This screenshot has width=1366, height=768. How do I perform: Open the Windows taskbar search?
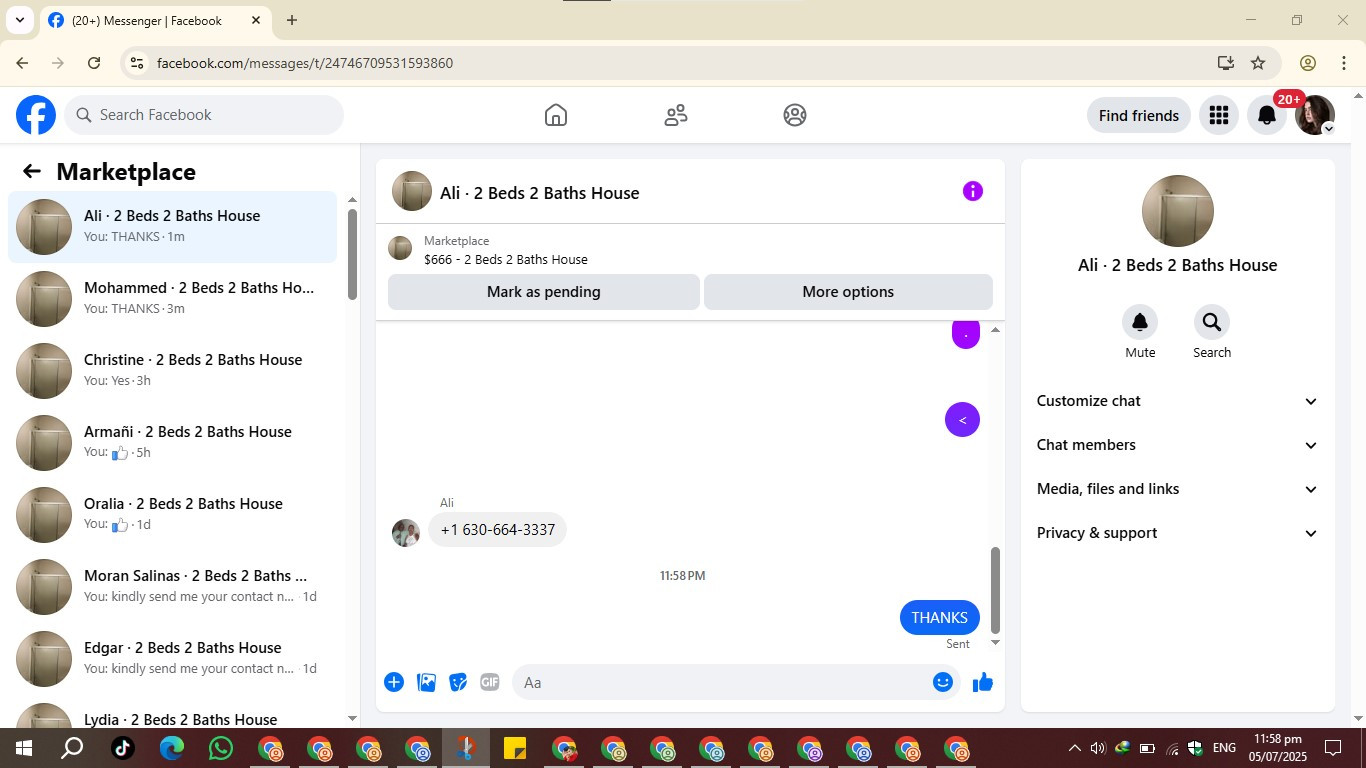(x=72, y=748)
